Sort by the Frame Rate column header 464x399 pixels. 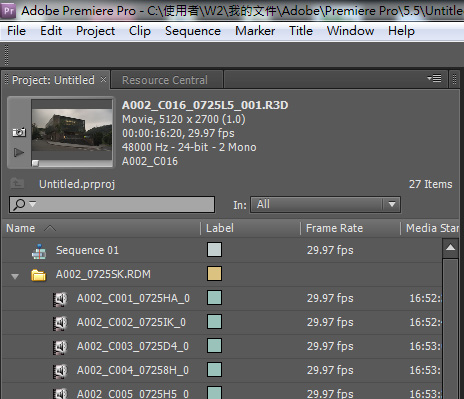334,228
